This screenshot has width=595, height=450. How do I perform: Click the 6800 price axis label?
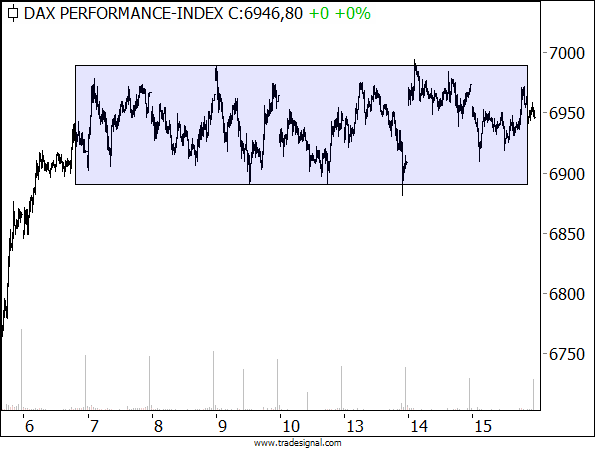(567, 294)
